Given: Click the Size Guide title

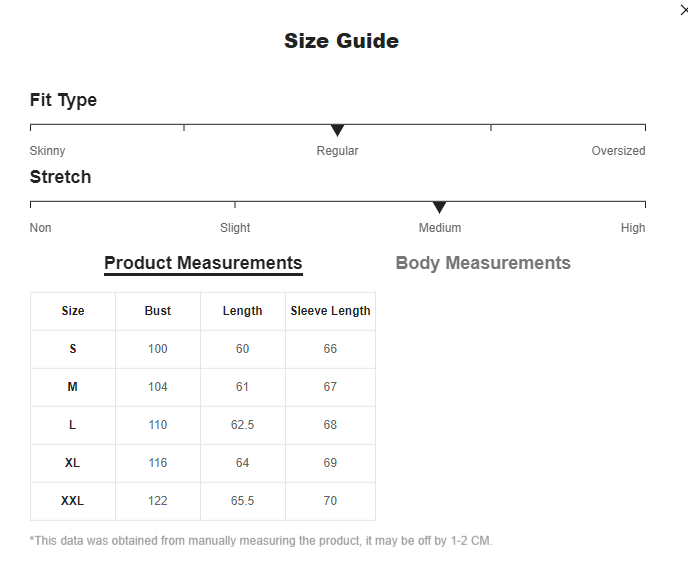Looking at the screenshot, I should [341, 41].
